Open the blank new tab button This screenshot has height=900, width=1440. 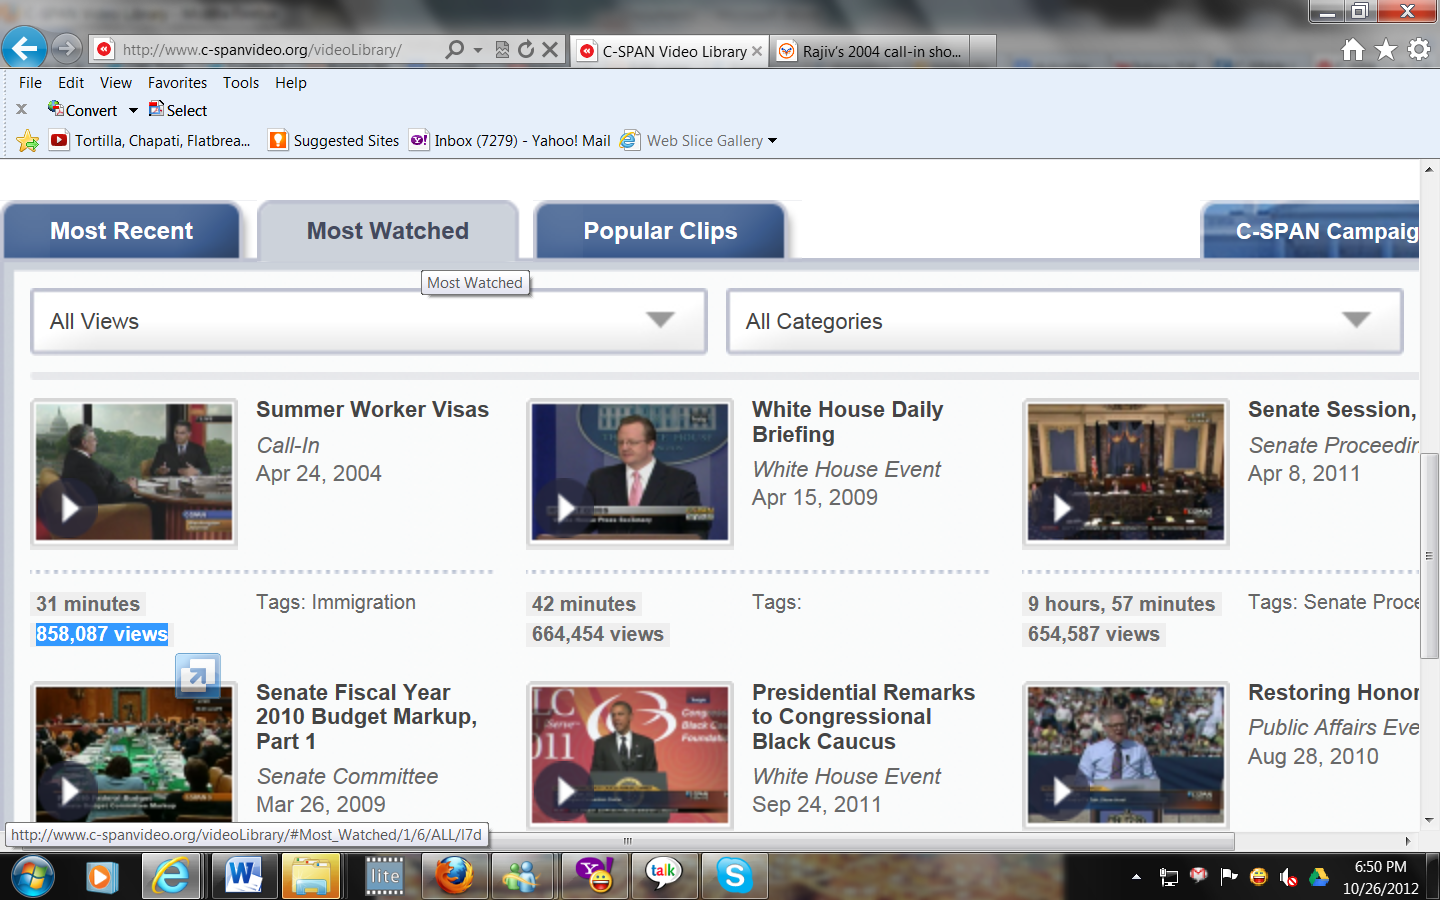(982, 51)
